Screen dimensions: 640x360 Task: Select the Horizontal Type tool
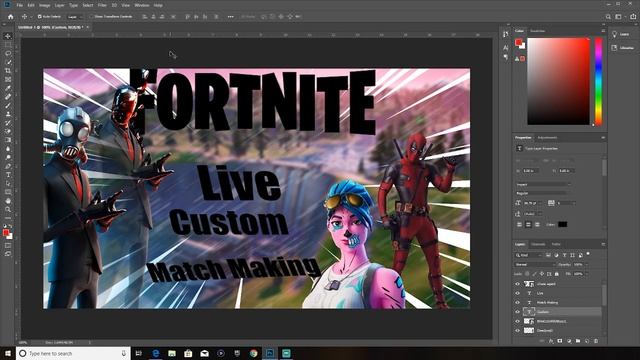click(x=8, y=175)
